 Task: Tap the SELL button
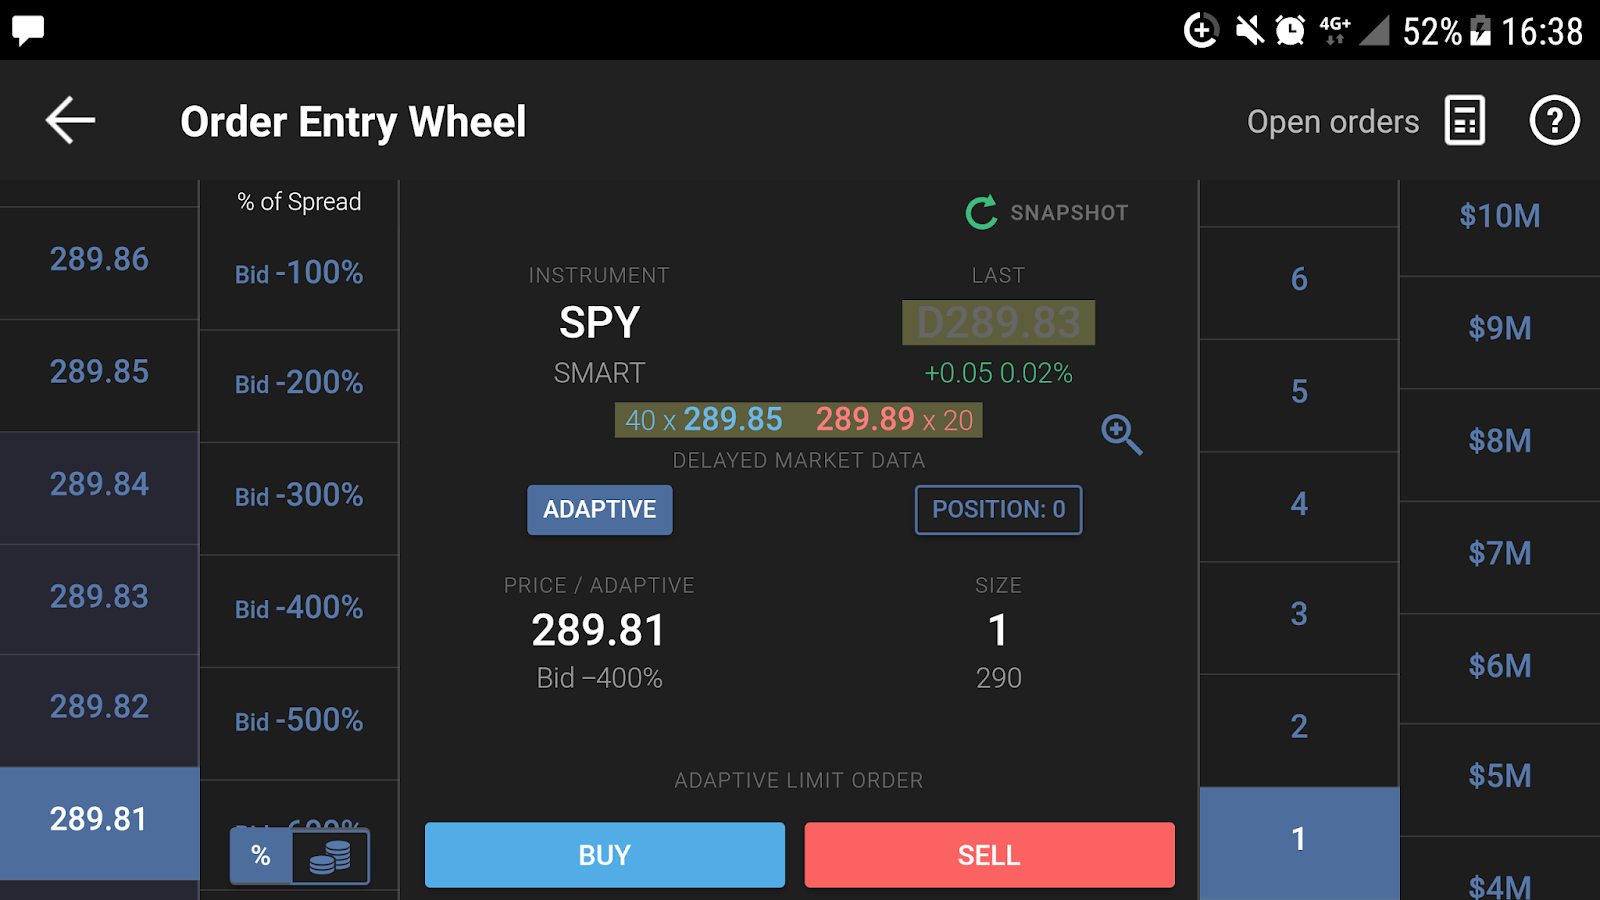pos(989,855)
